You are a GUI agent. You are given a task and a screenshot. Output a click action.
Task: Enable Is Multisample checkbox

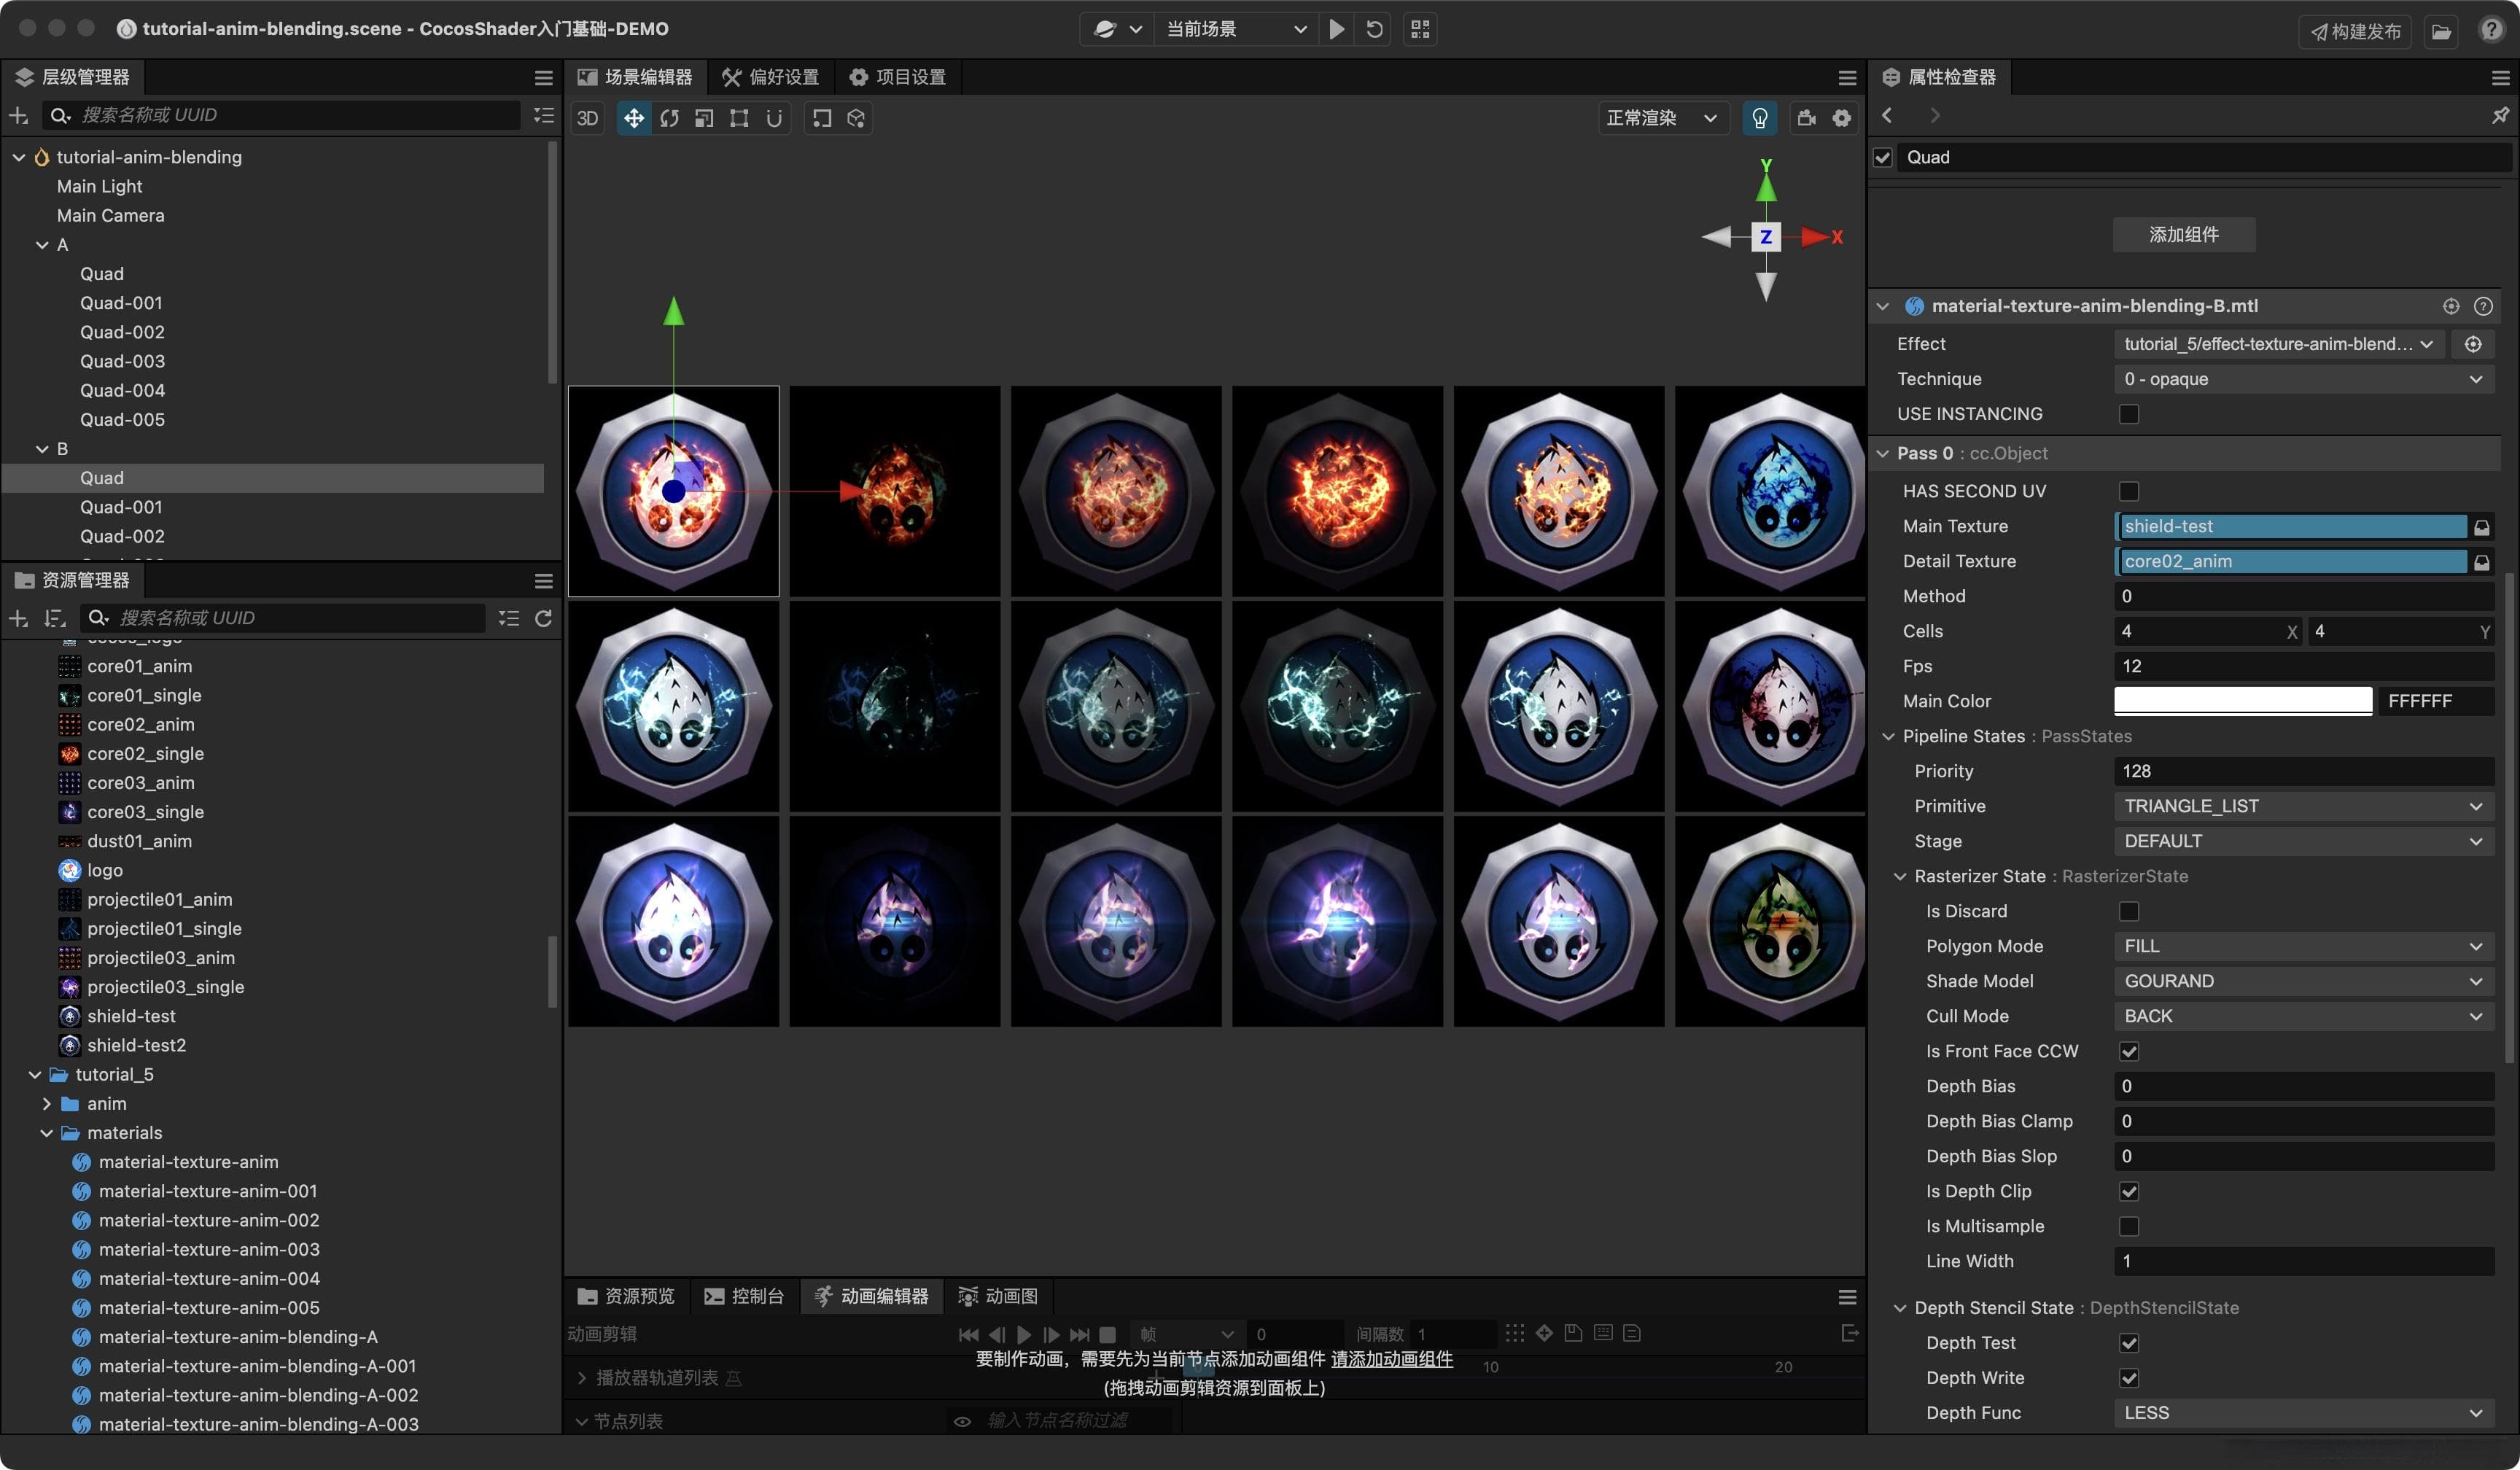coord(2129,1226)
